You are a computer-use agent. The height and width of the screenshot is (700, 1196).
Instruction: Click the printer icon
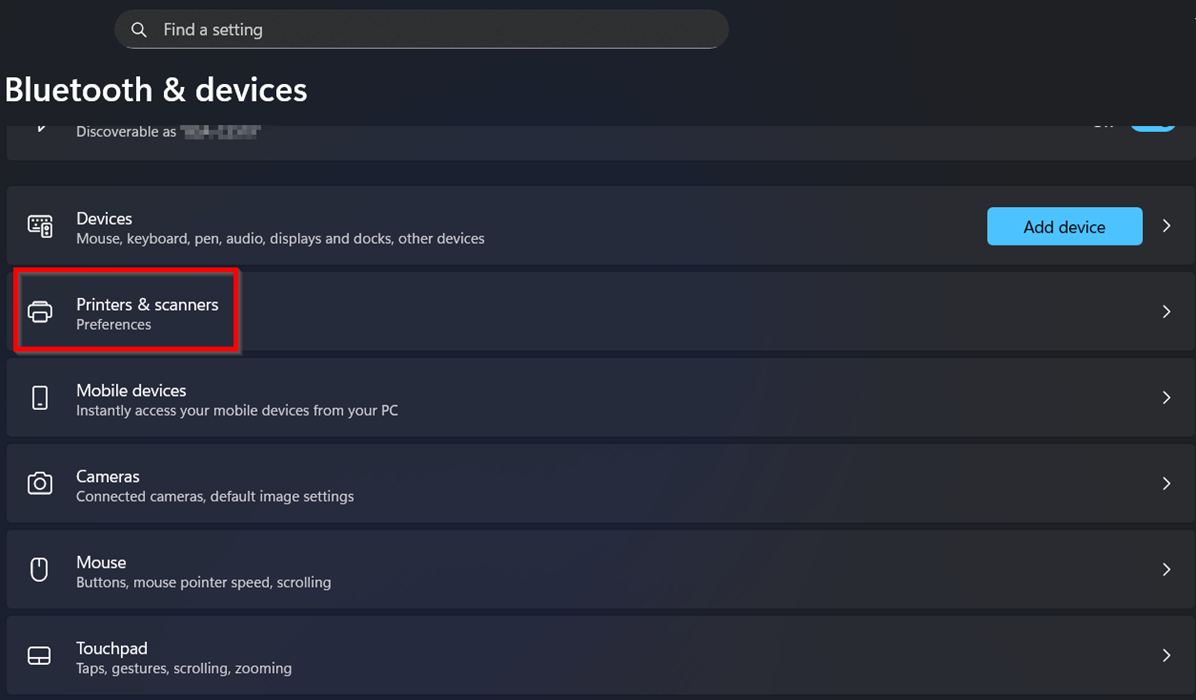(40, 312)
